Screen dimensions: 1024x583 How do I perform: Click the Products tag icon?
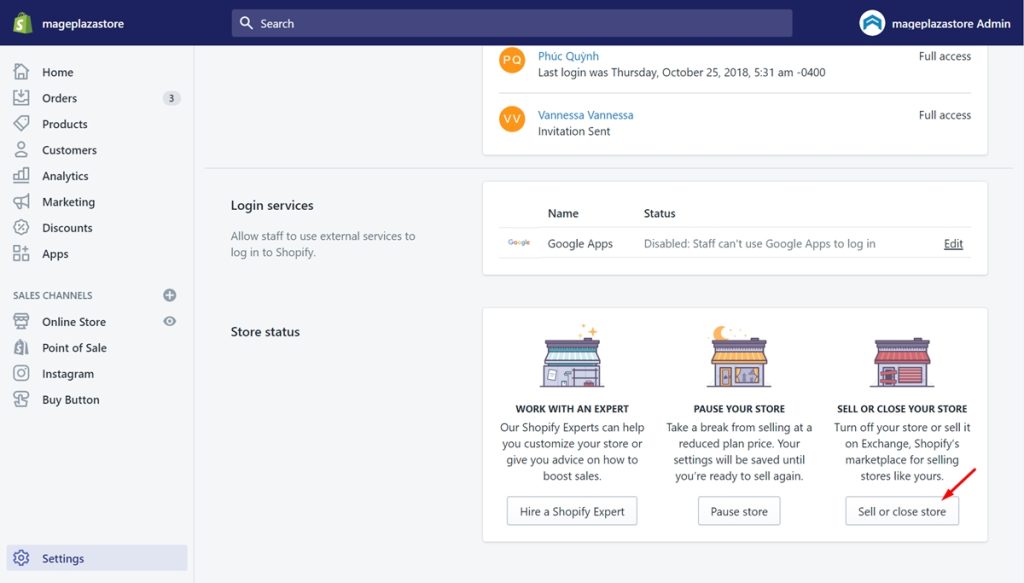point(21,124)
